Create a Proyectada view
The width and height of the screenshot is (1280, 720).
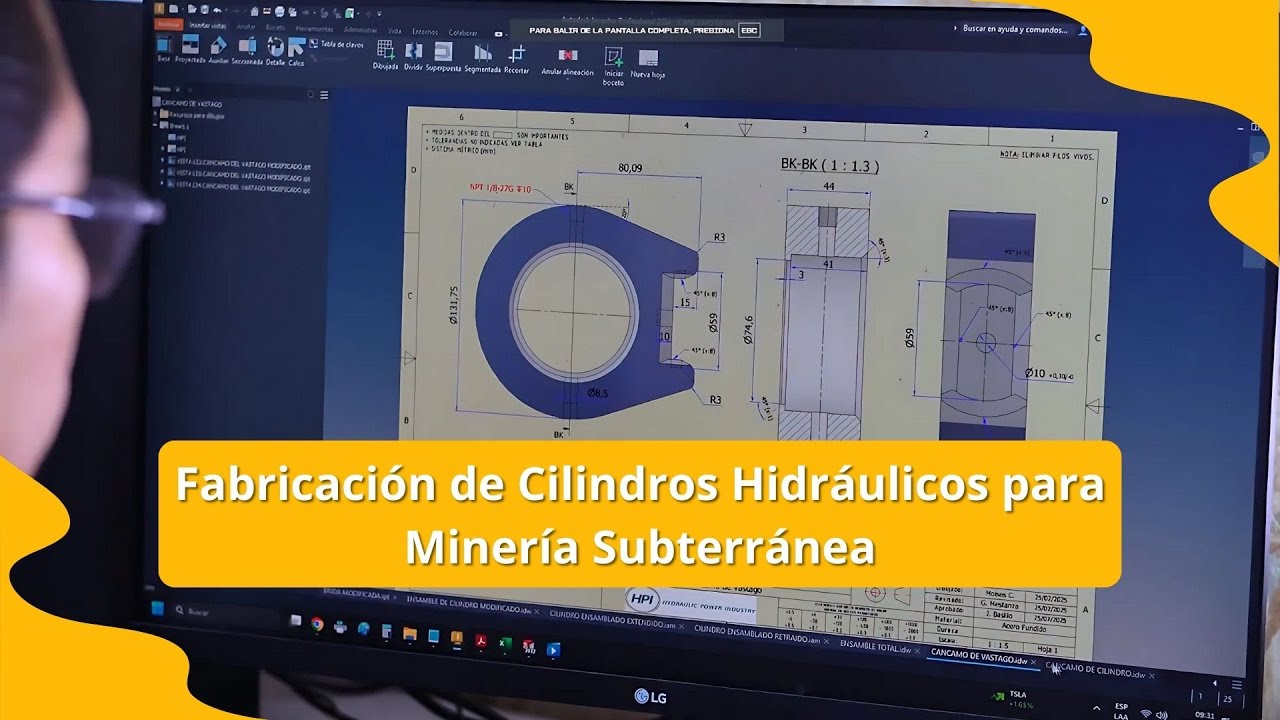click(190, 51)
